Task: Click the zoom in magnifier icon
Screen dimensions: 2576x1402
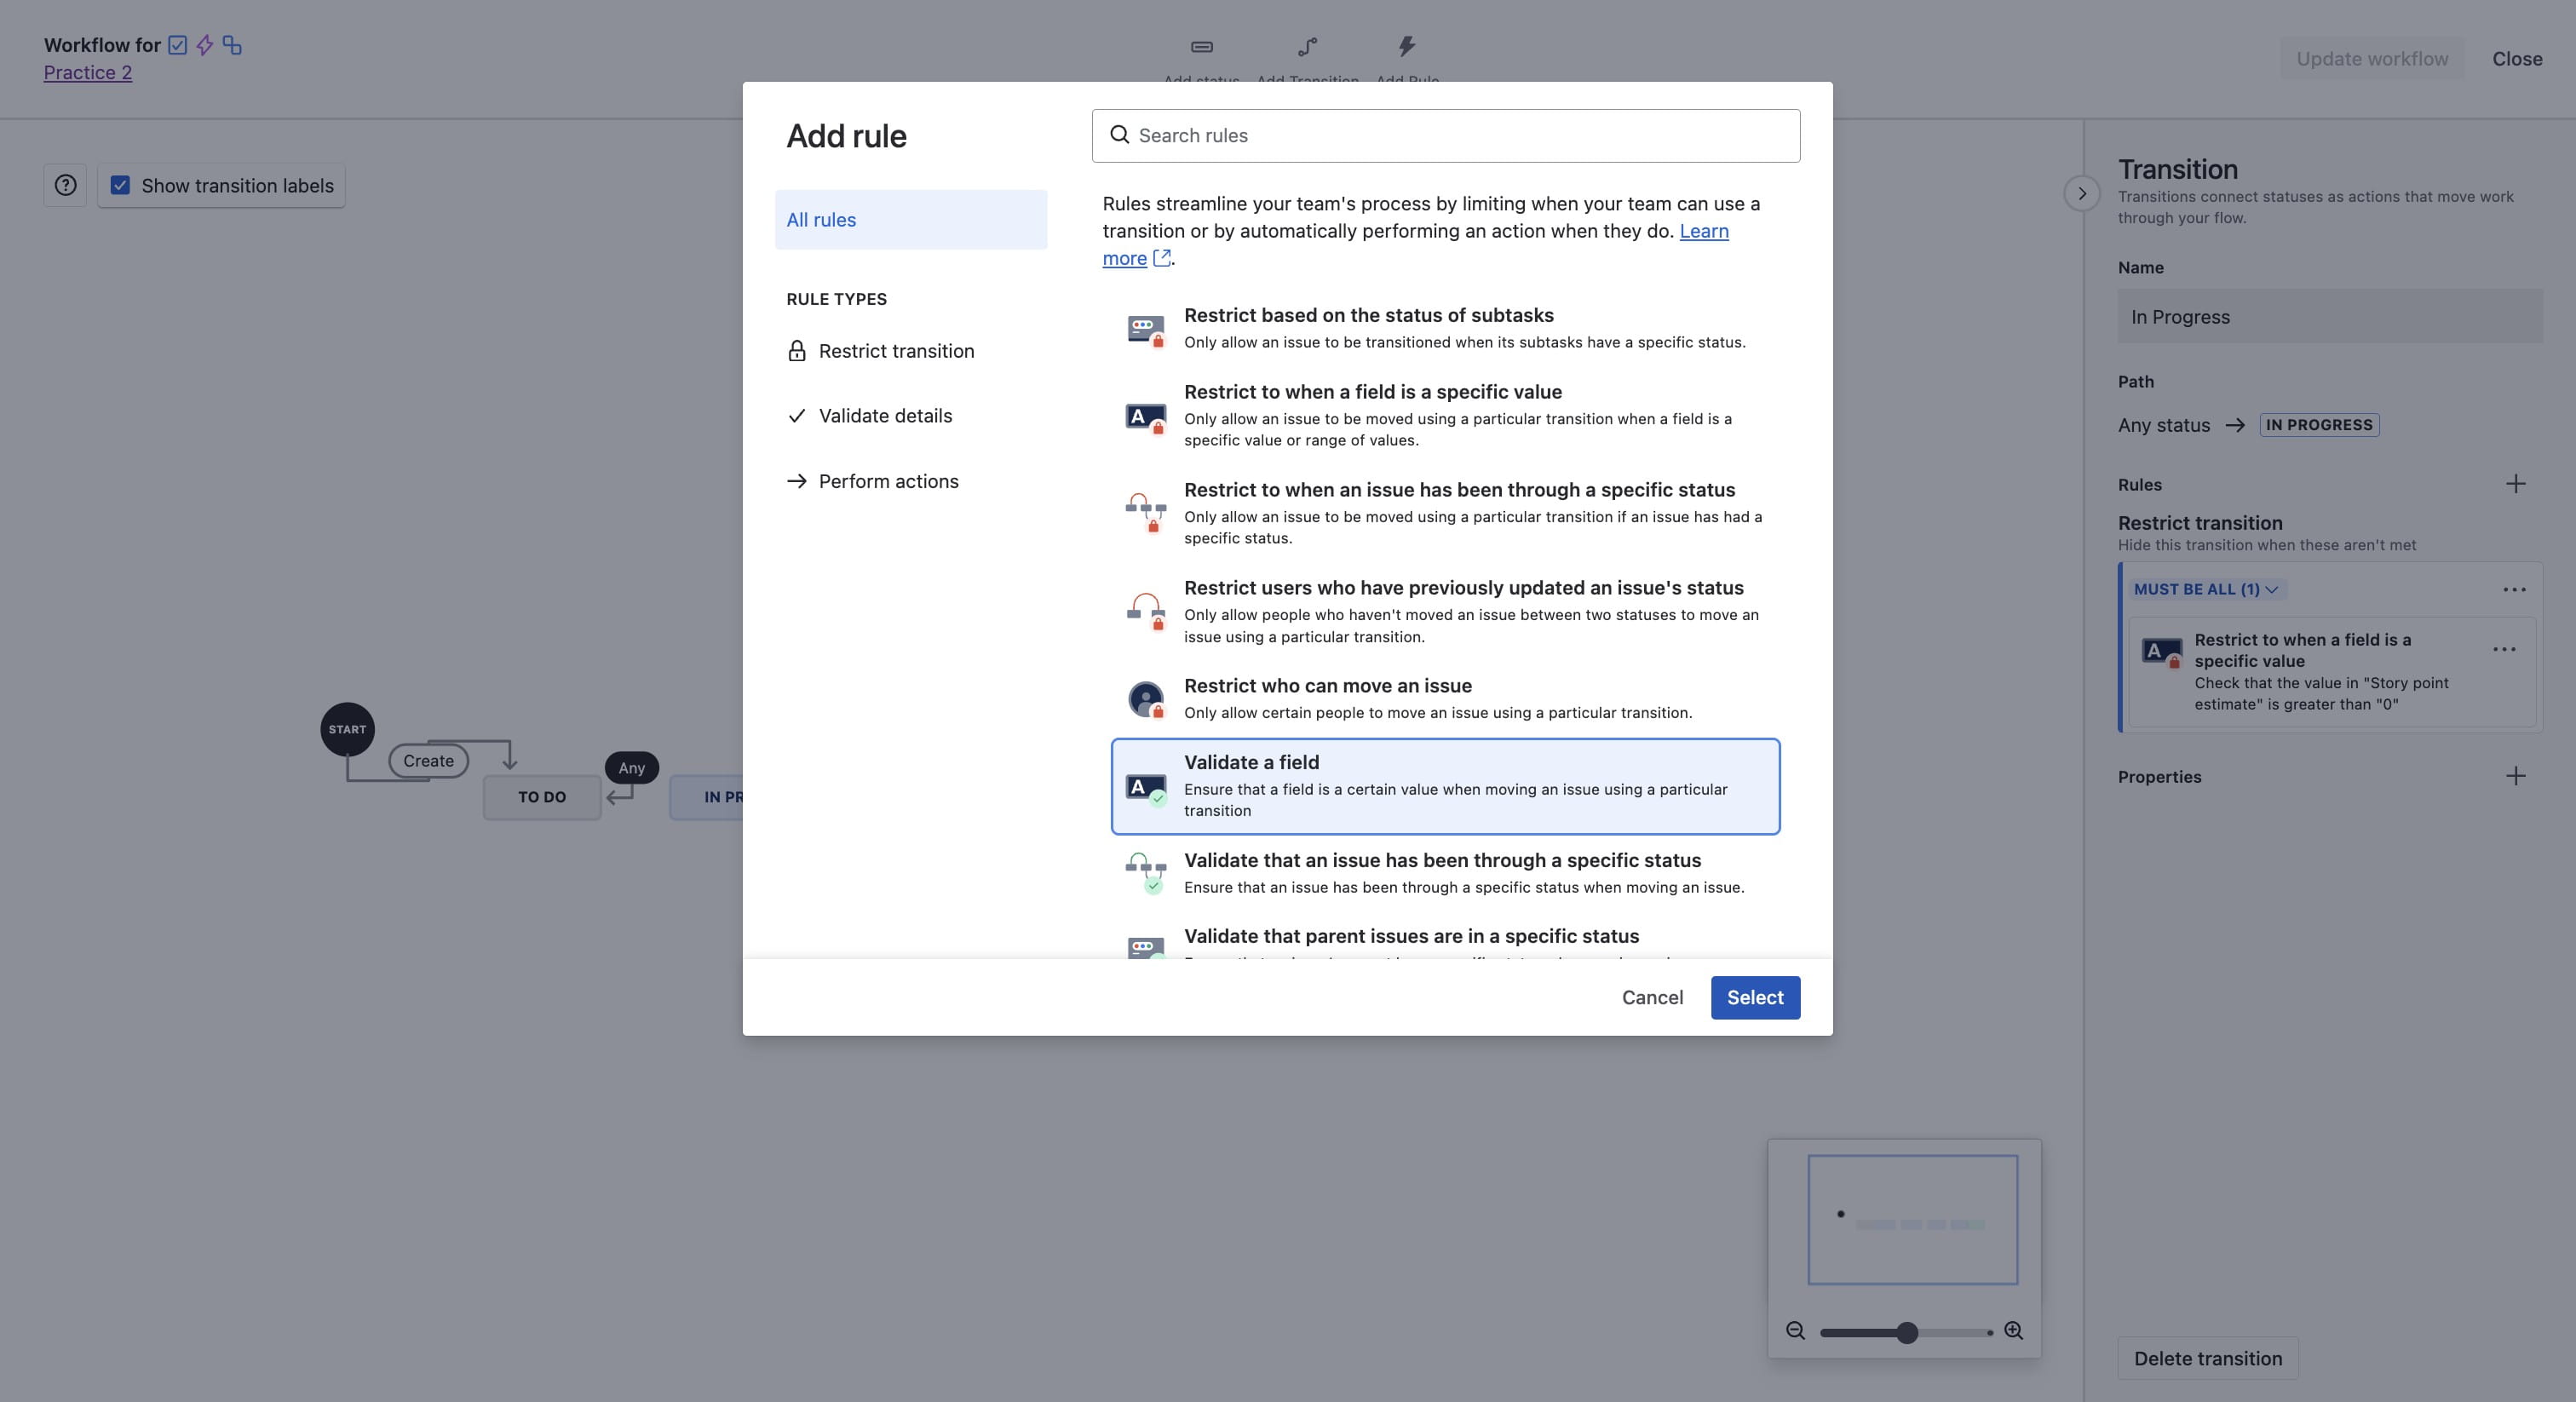Action: 2014,1331
